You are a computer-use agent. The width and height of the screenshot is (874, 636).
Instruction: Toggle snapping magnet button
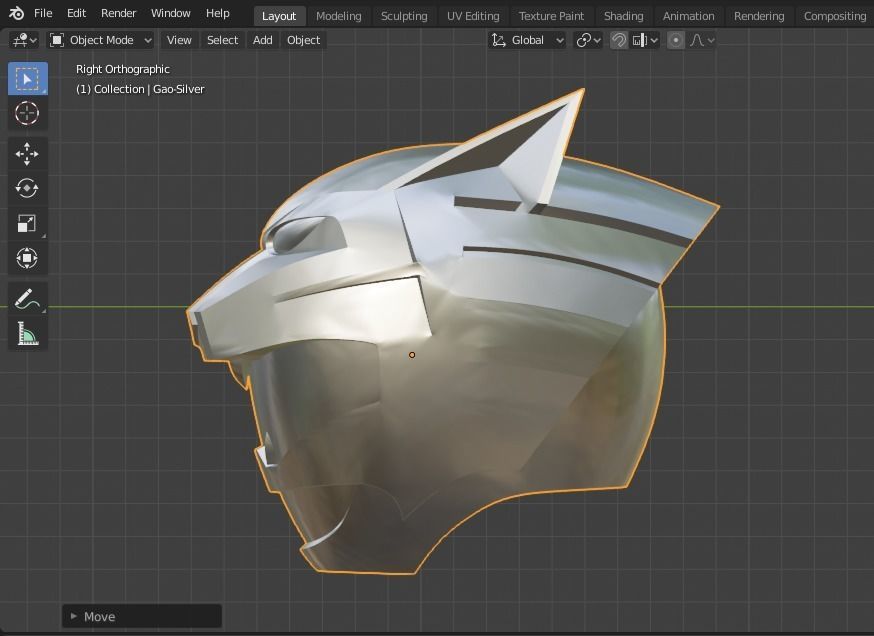point(619,40)
